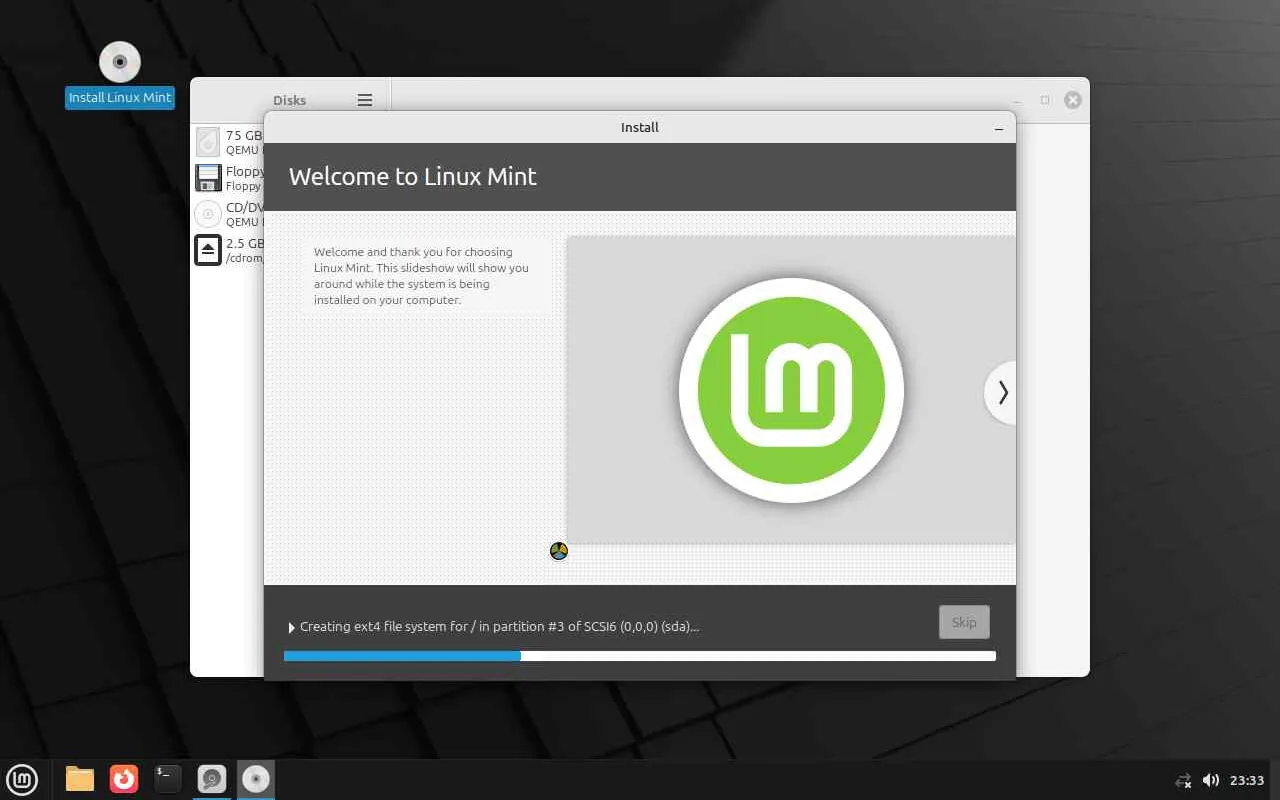Open the volume control tray icon
This screenshot has width=1280, height=800.
coord(1211,780)
